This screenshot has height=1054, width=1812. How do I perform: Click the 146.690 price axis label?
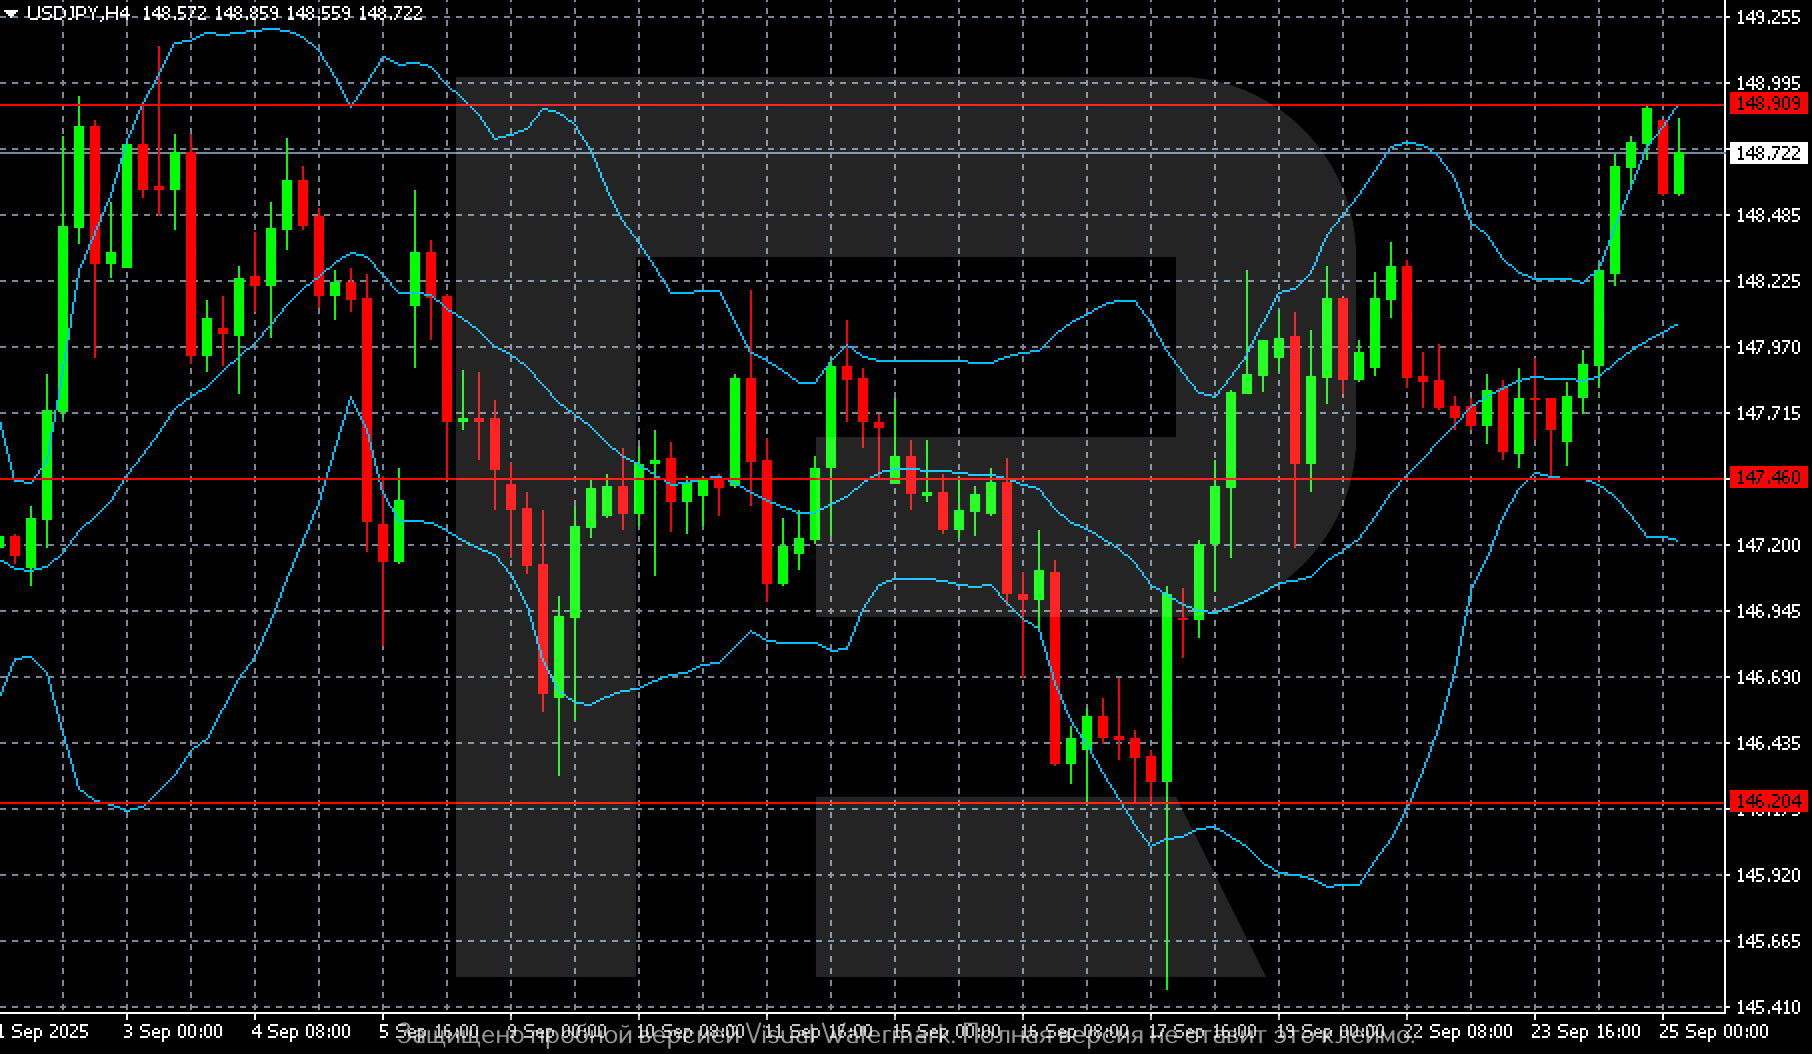(1768, 677)
